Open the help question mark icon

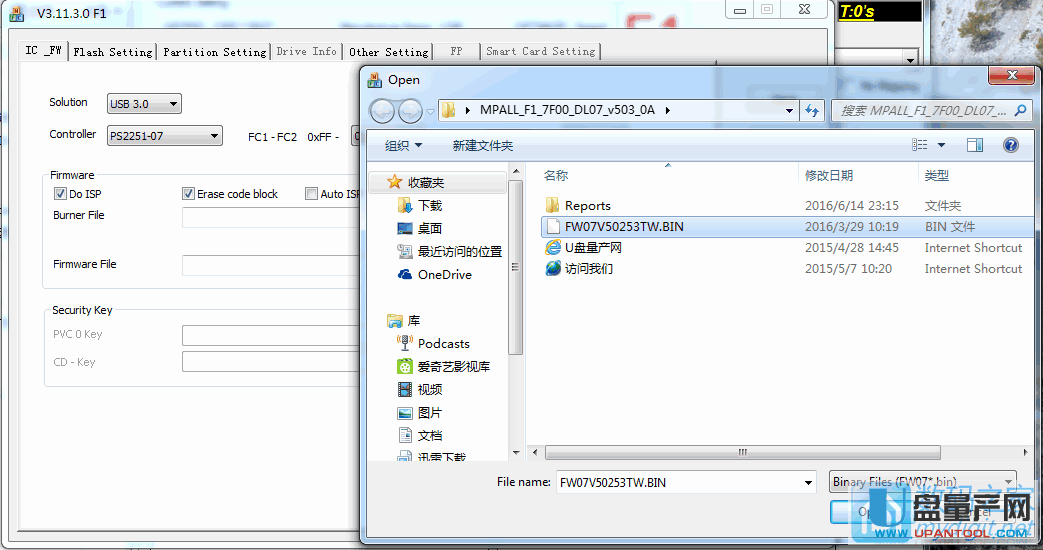pos(1010,145)
